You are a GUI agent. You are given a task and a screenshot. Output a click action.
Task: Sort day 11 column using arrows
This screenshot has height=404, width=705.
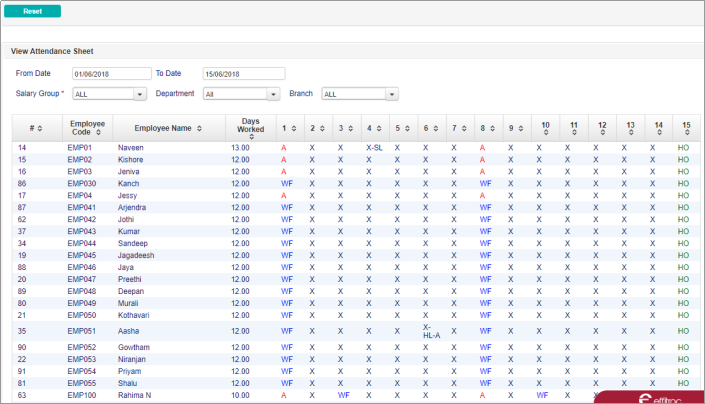(574, 133)
